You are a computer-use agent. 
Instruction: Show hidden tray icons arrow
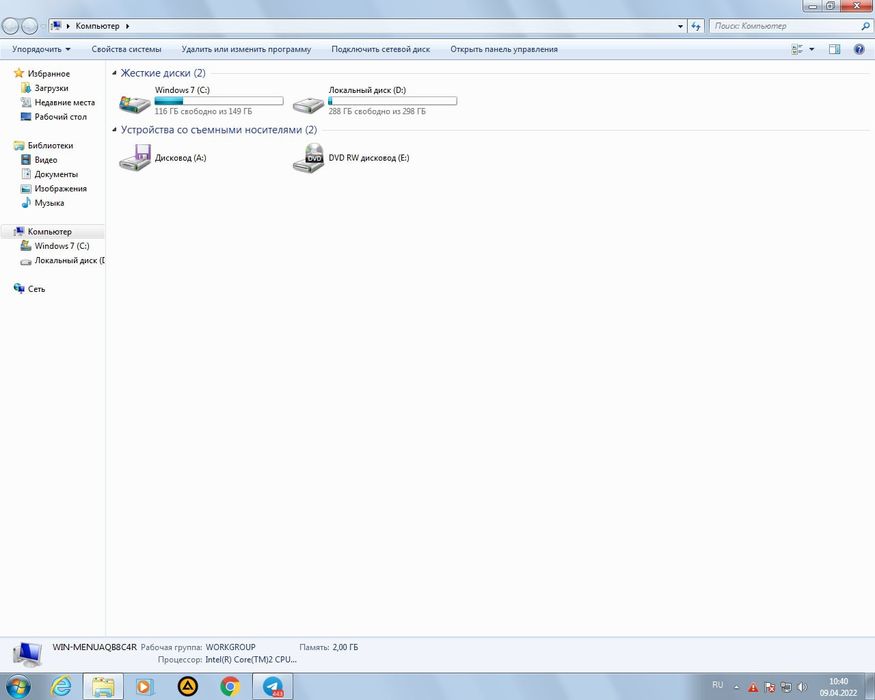(x=736, y=687)
